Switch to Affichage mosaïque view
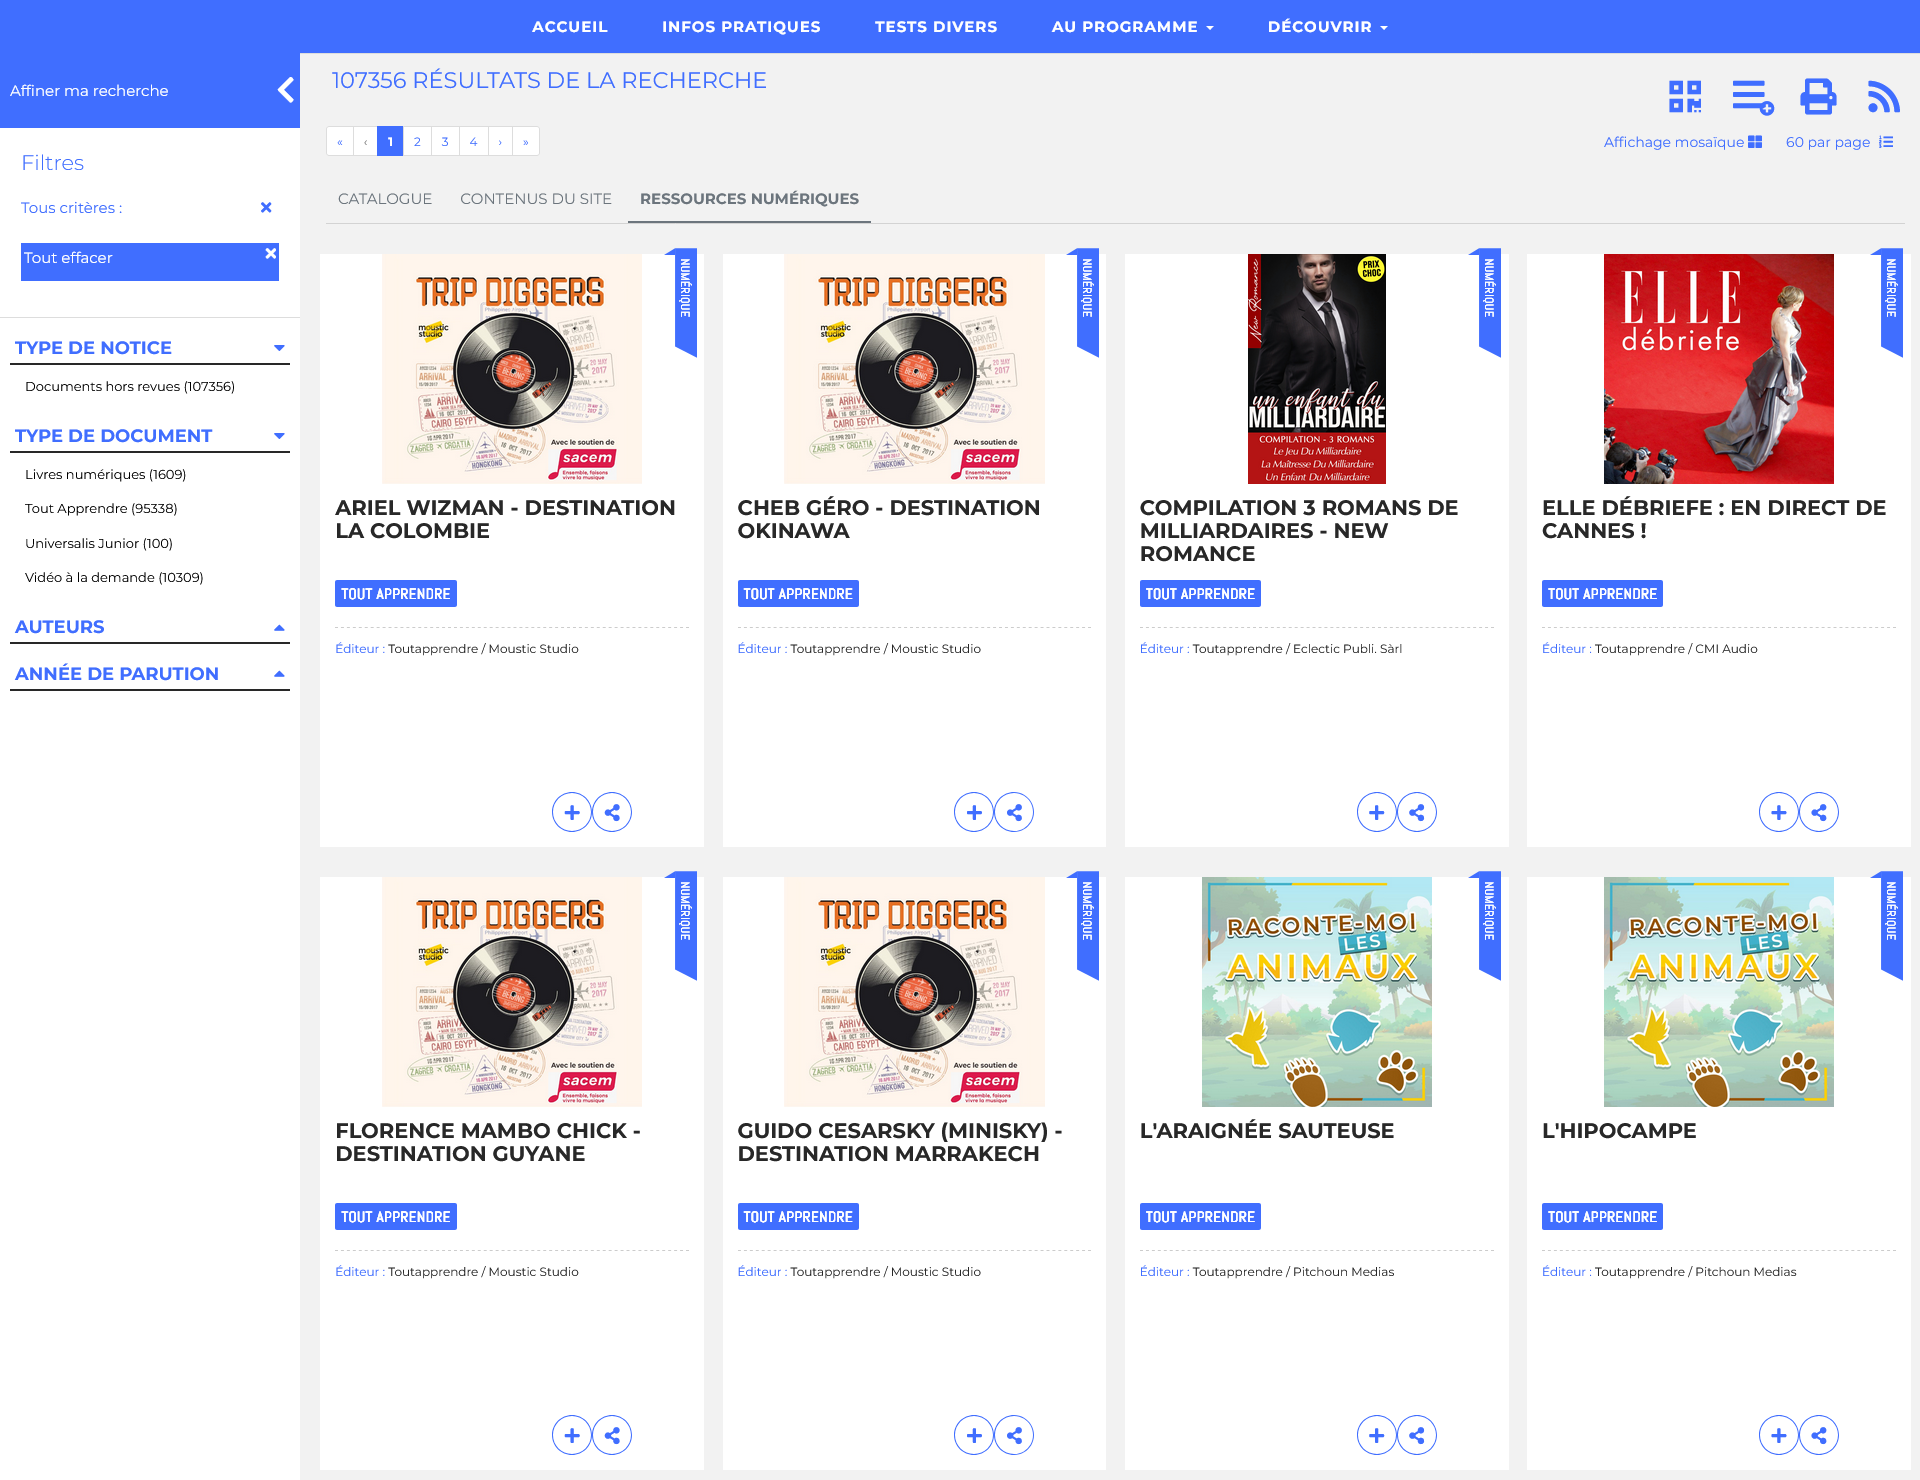The image size is (1920, 1480). click(1682, 142)
